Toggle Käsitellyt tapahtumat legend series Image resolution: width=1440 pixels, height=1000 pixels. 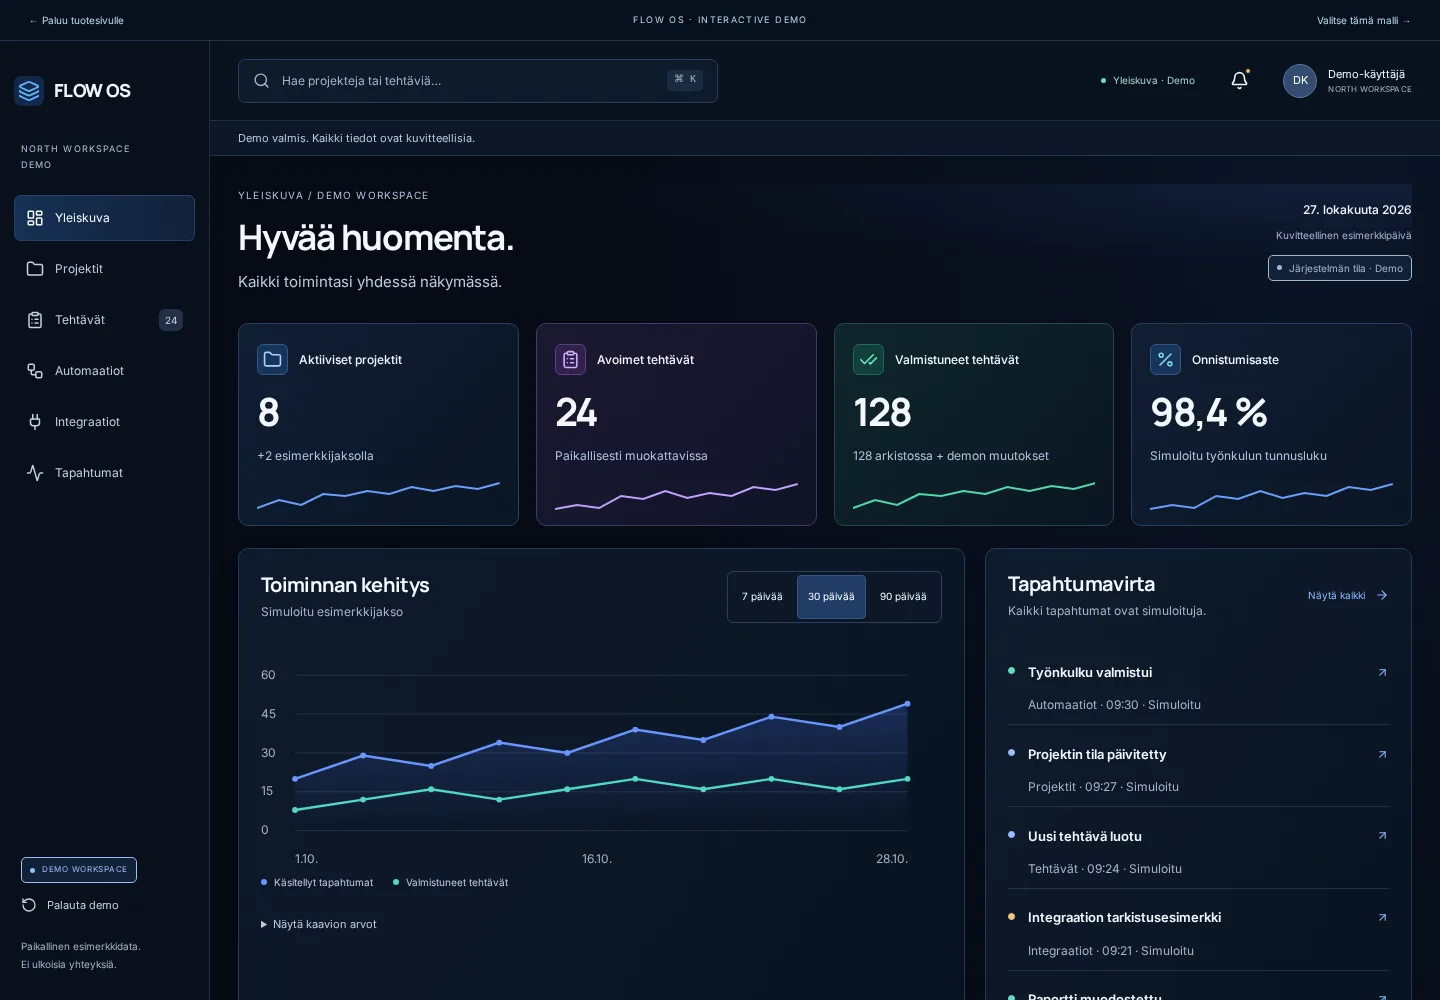tap(317, 883)
